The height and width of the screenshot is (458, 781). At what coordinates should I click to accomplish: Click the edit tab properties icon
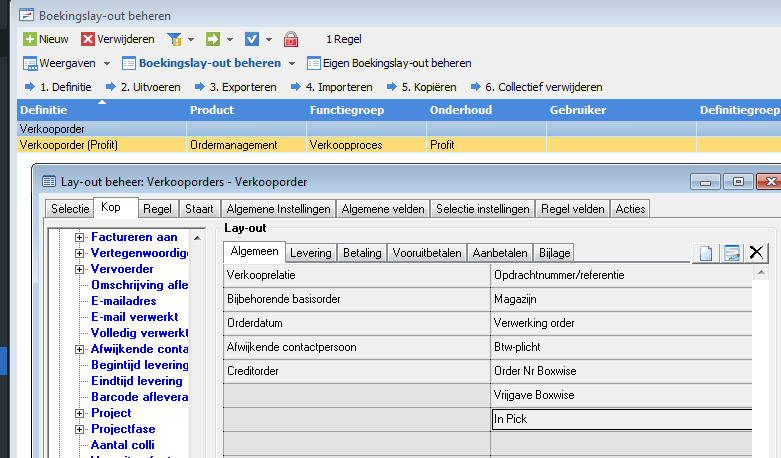point(731,253)
